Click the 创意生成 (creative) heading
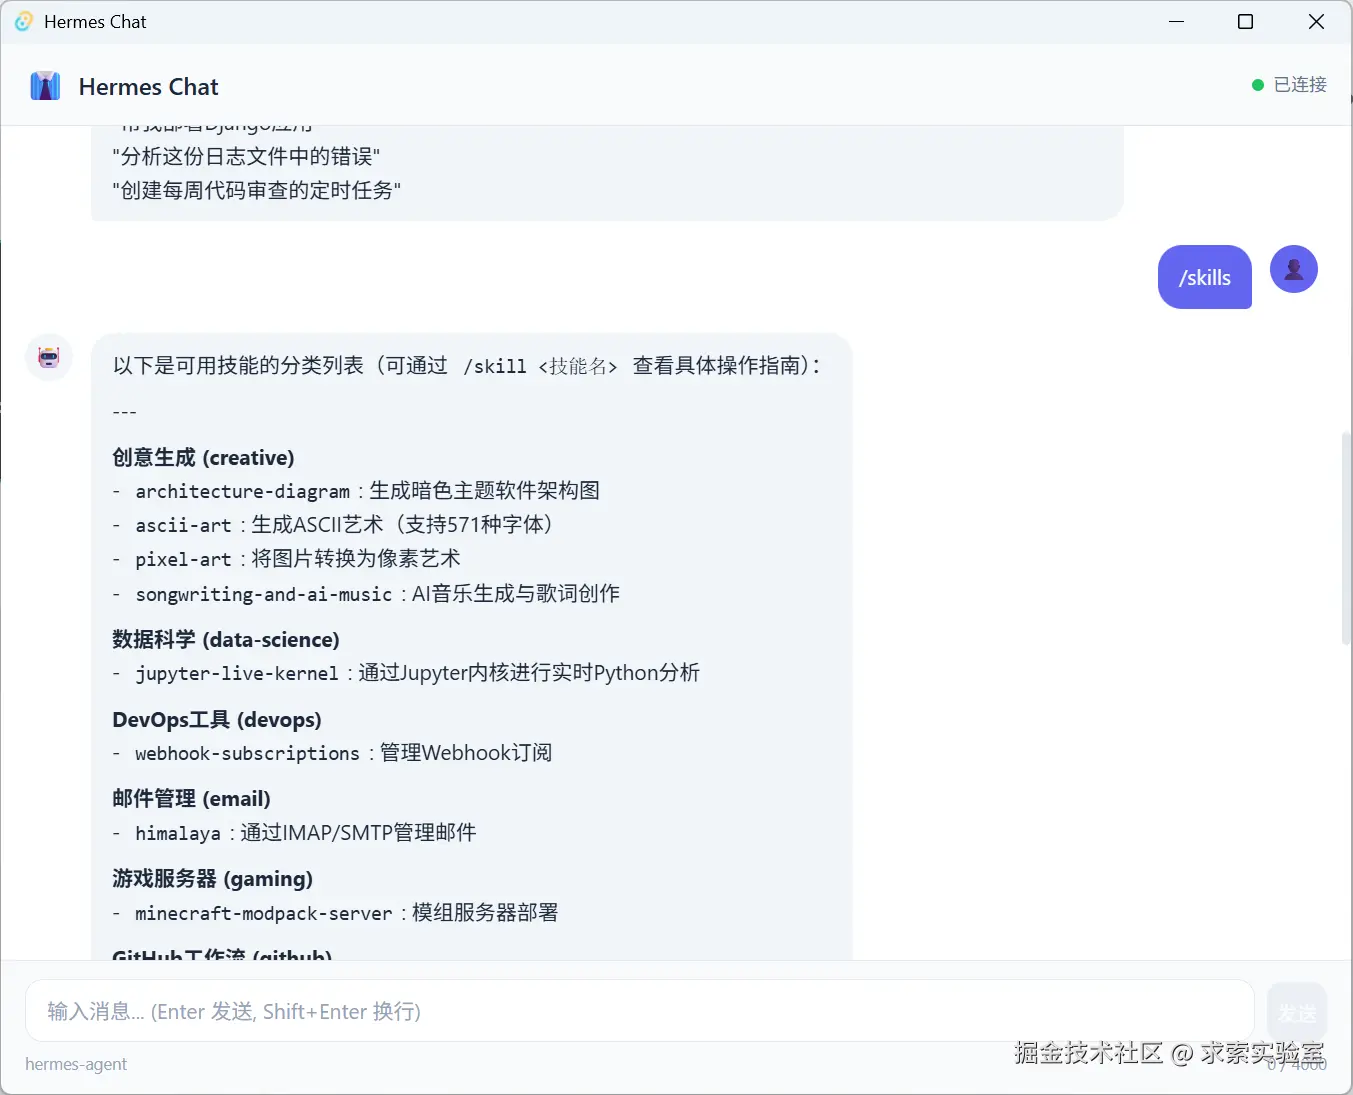The width and height of the screenshot is (1353, 1095). [x=203, y=457]
